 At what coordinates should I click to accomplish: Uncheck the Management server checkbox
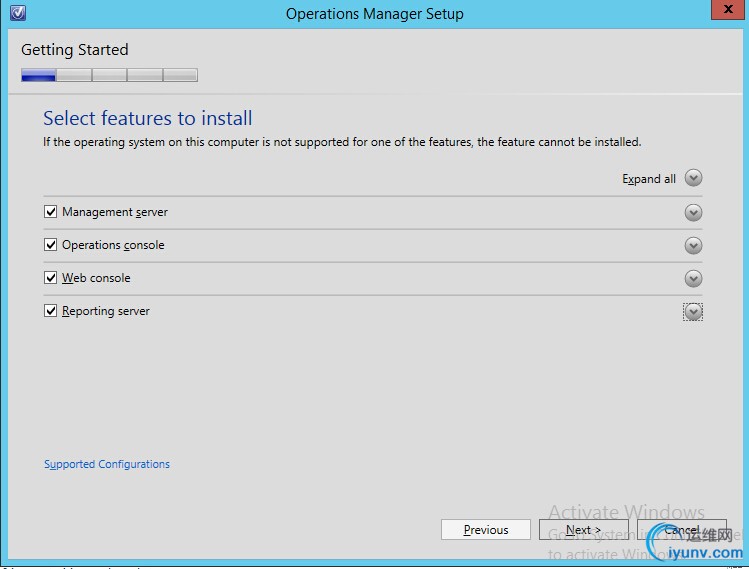coord(51,212)
